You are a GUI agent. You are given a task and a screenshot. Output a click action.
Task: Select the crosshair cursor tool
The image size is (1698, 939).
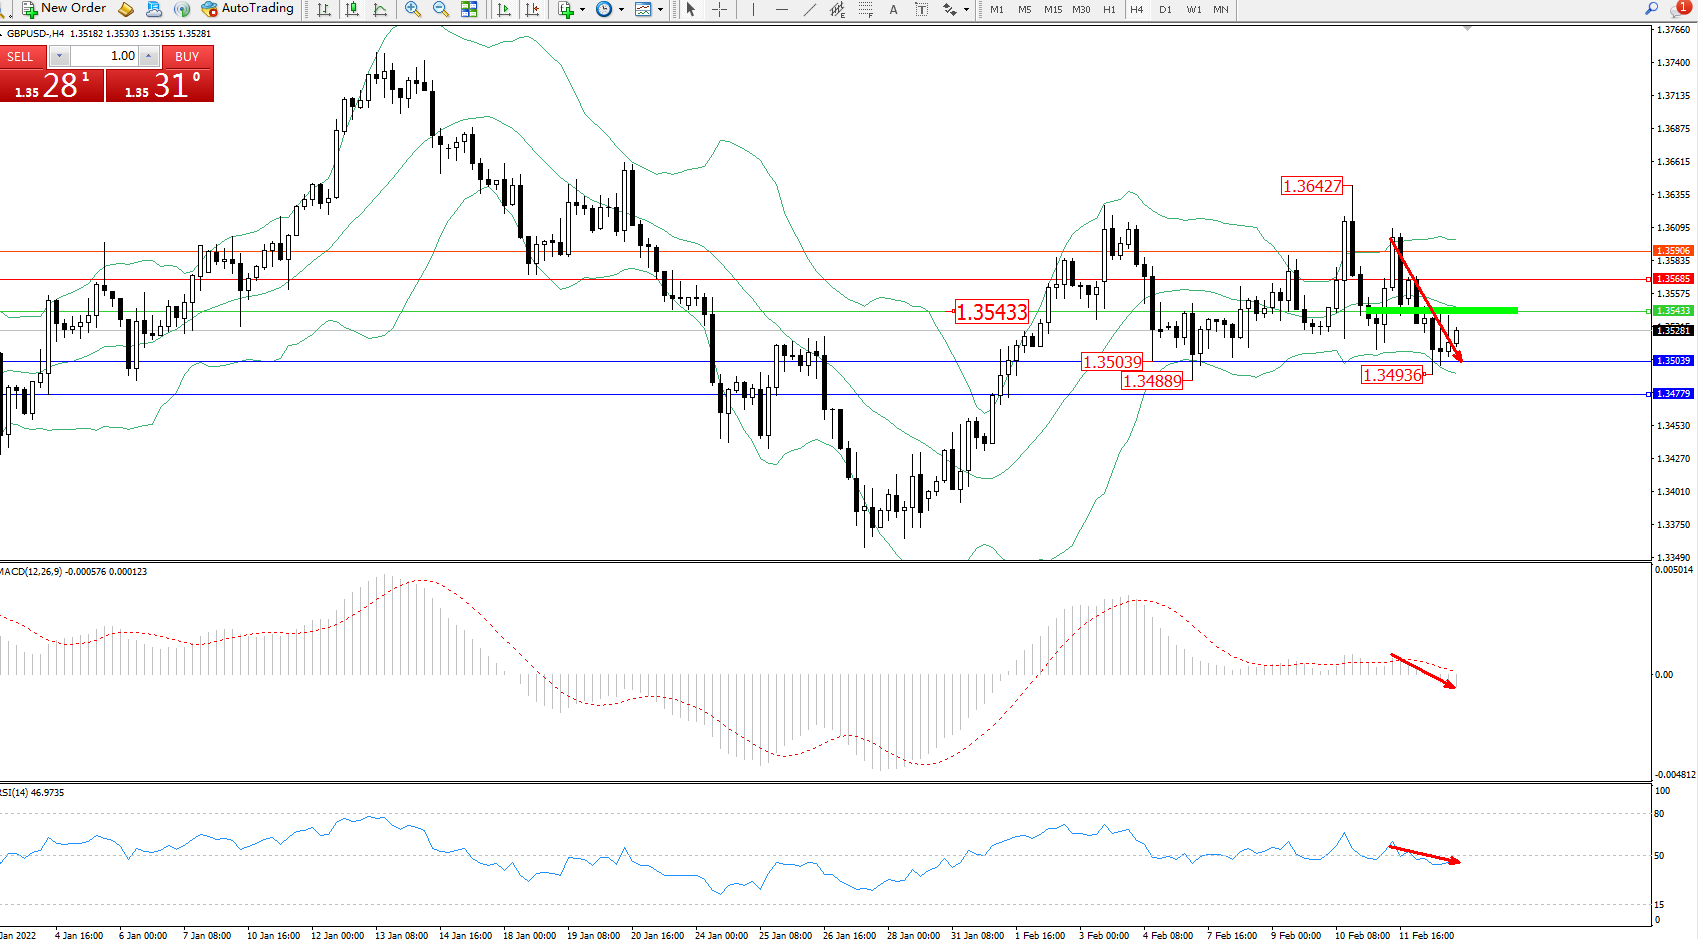tap(719, 9)
